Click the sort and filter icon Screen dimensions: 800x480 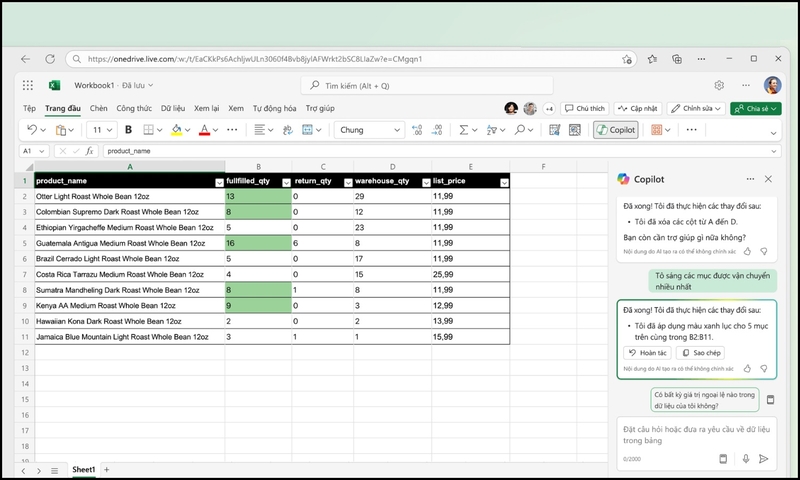(492, 130)
